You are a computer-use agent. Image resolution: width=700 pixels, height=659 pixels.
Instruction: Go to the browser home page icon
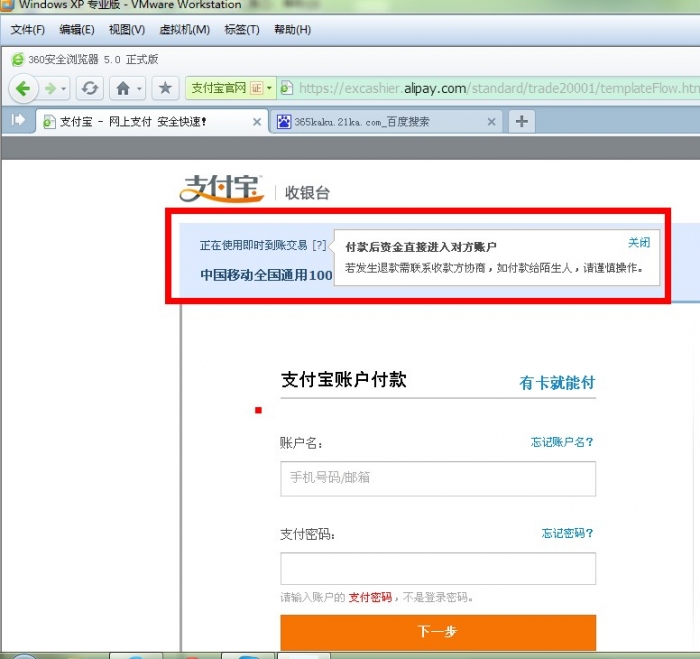[123, 88]
